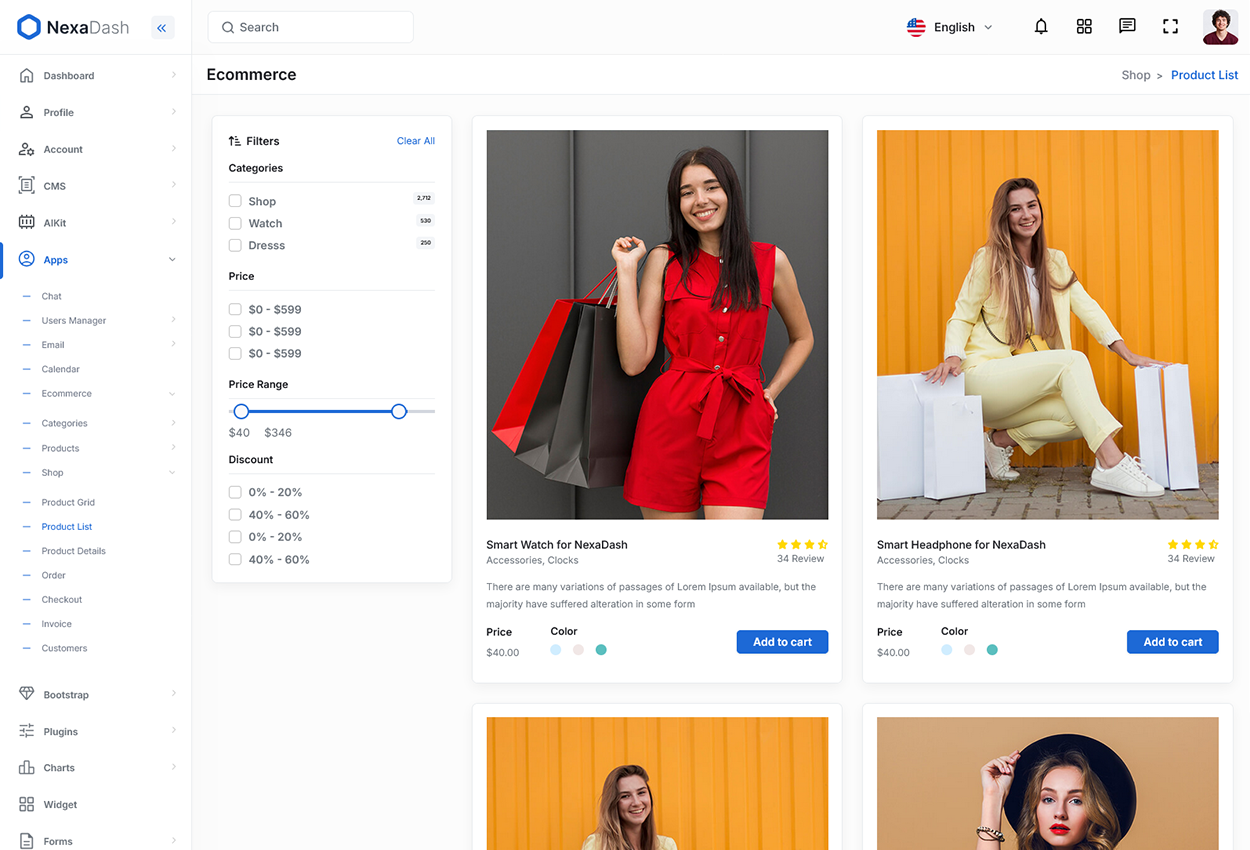The width and height of the screenshot is (1250, 850).
Task: Collapse sidebar with double-chevron icon
Action: pyautogui.click(x=162, y=28)
